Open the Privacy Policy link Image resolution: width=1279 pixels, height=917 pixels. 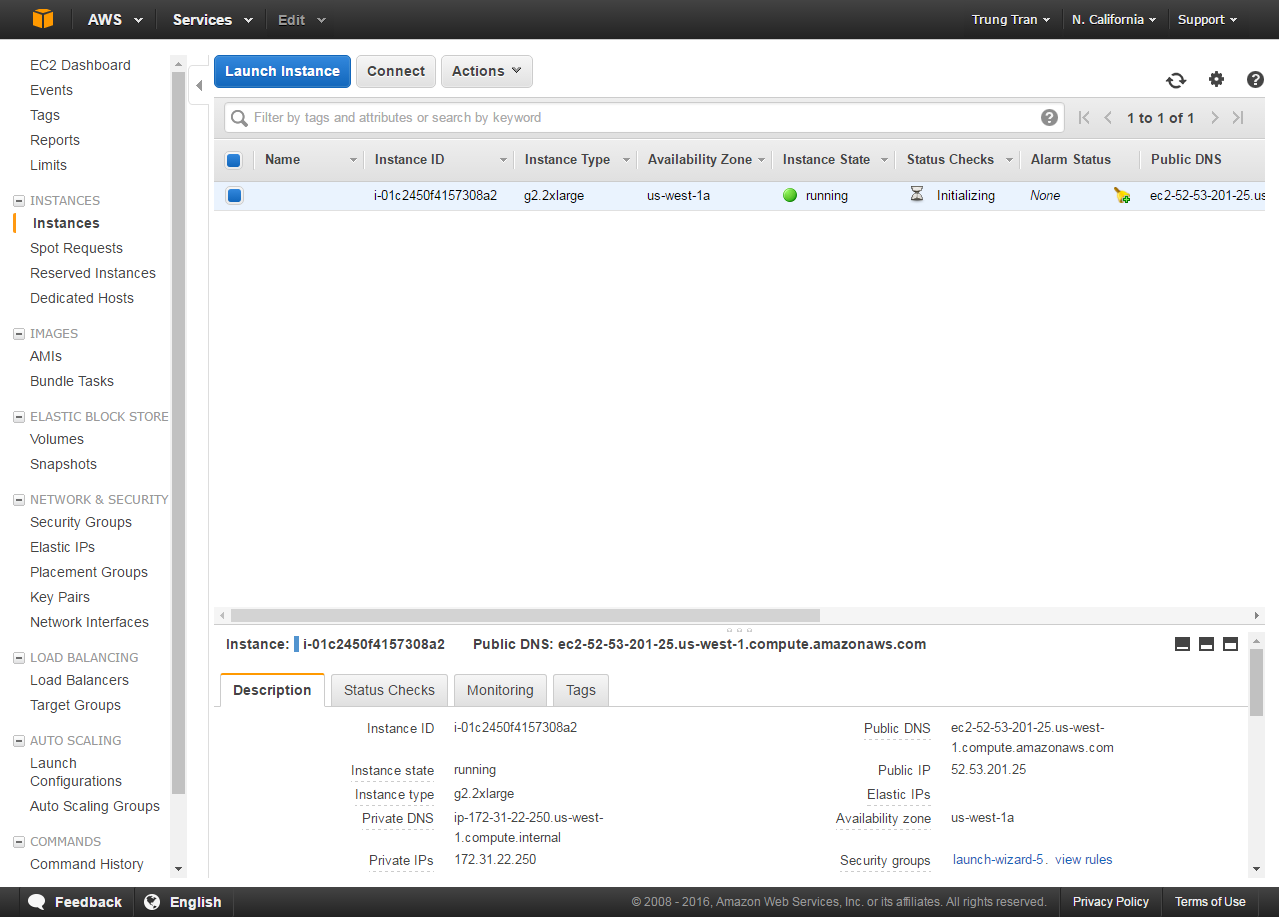pyautogui.click(x=1111, y=901)
